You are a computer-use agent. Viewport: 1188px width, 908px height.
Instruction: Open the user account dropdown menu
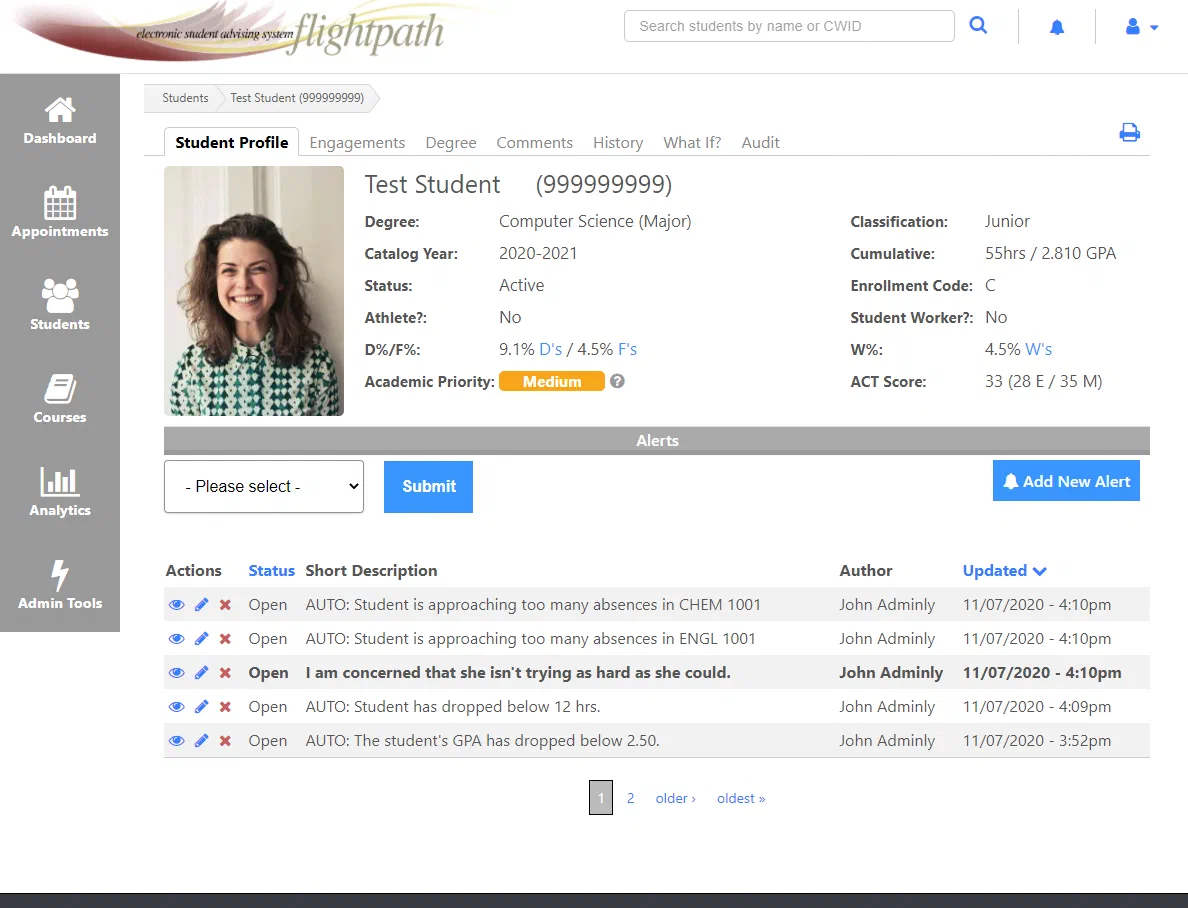pyautogui.click(x=1141, y=27)
